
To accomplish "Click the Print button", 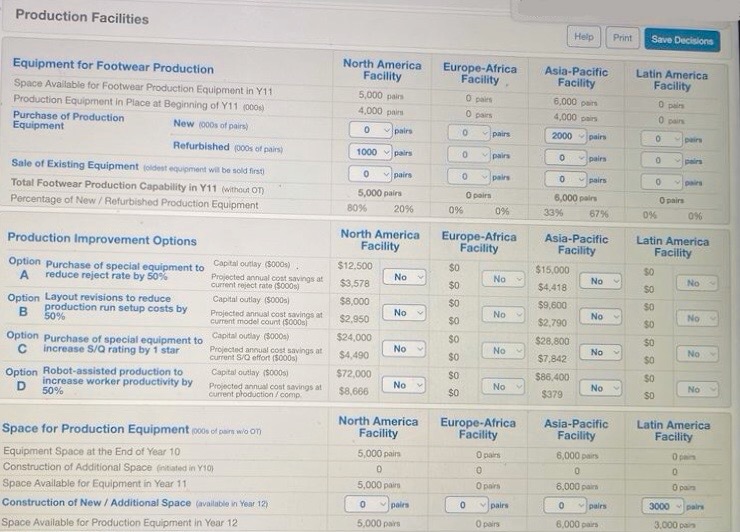I will [622, 39].
